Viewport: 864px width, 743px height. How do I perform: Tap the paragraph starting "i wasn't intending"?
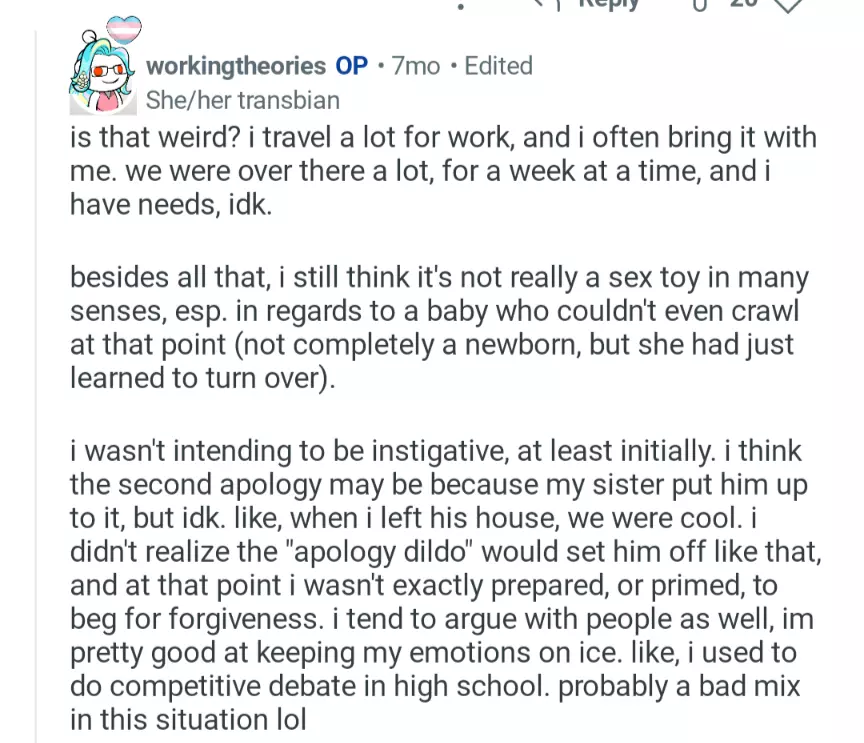point(440,585)
